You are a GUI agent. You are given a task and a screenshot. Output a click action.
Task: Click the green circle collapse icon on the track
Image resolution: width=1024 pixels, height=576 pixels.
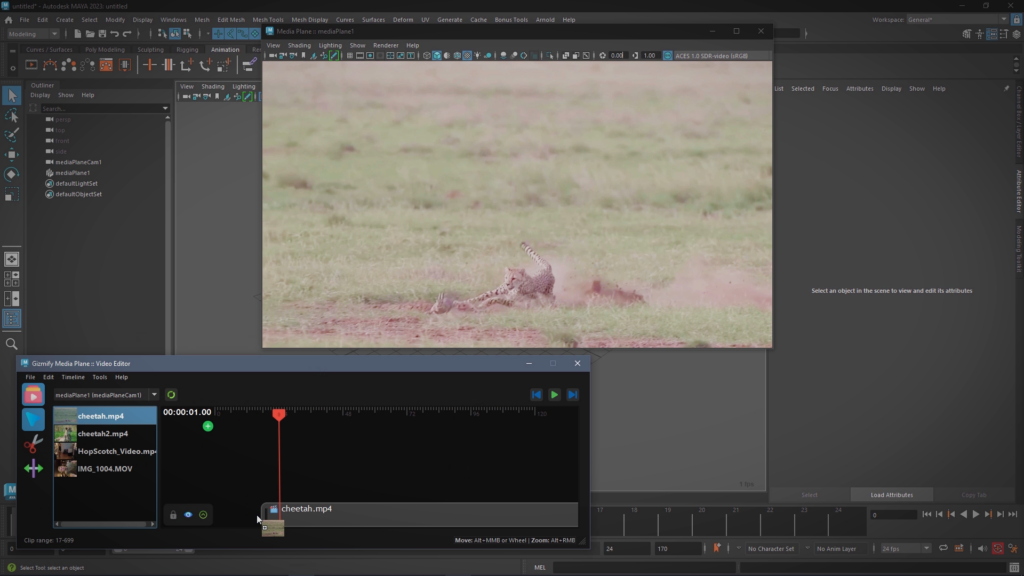coord(203,515)
